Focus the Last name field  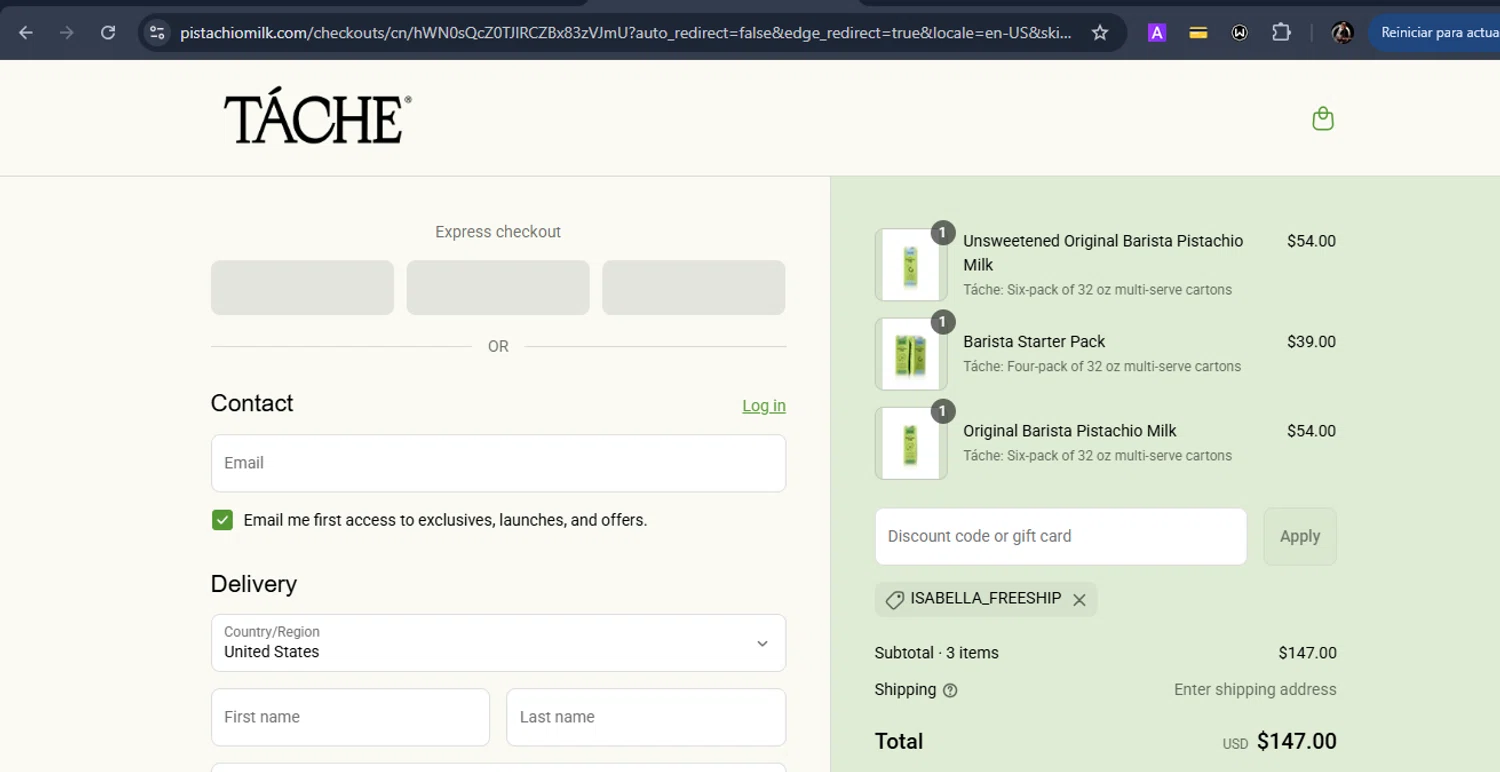[x=646, y=717]
